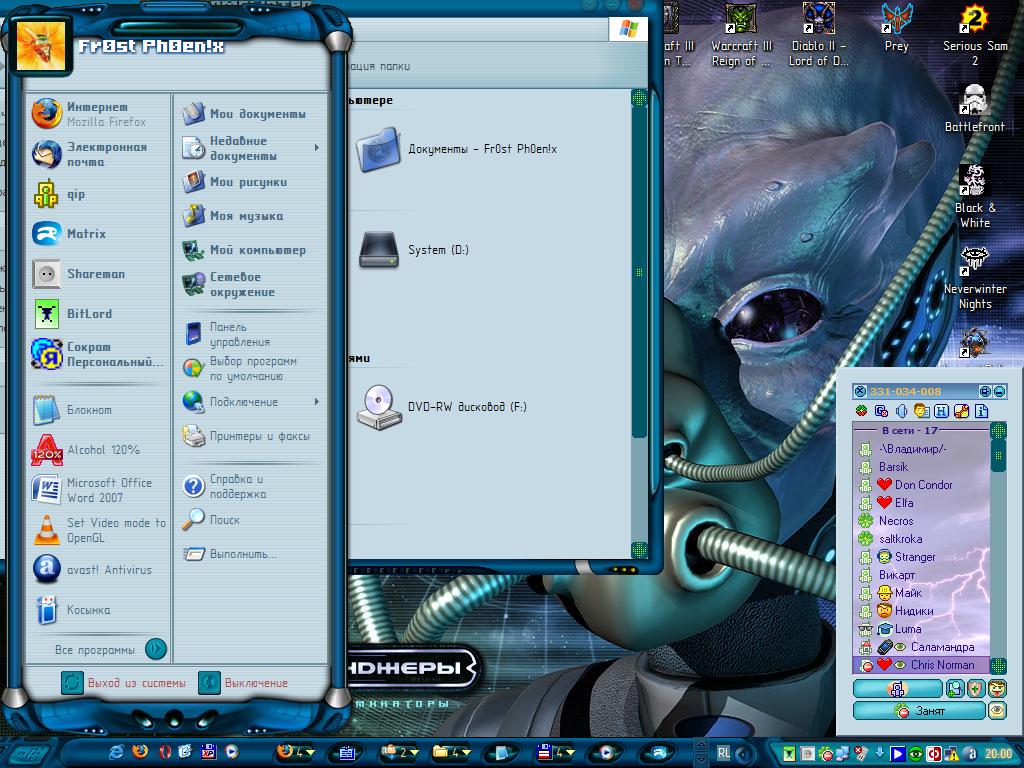Select Neverwinter Nights desktop shortcut
Viewport: 1024px width, 768px height.
click(974, 277)
